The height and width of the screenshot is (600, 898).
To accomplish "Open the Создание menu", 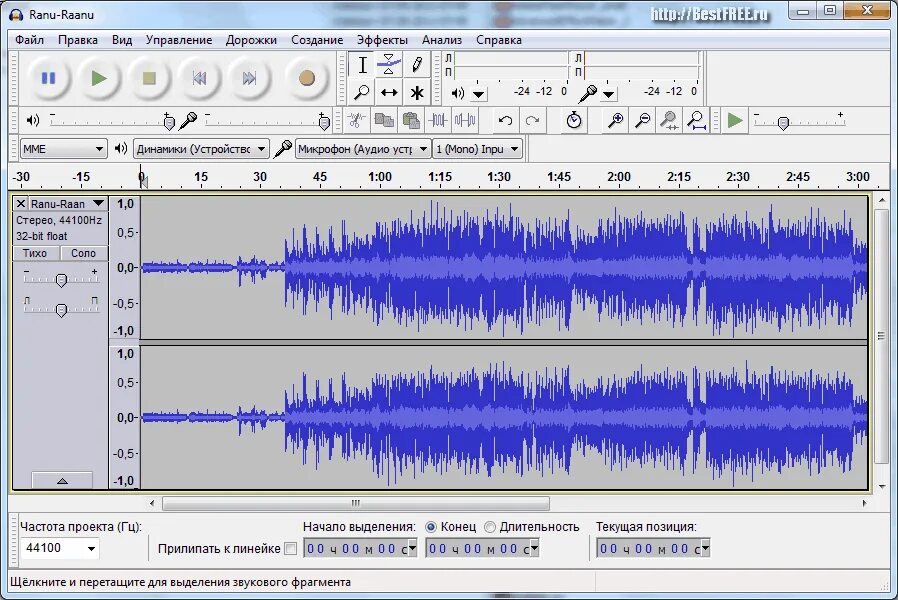I will (317, 40).
